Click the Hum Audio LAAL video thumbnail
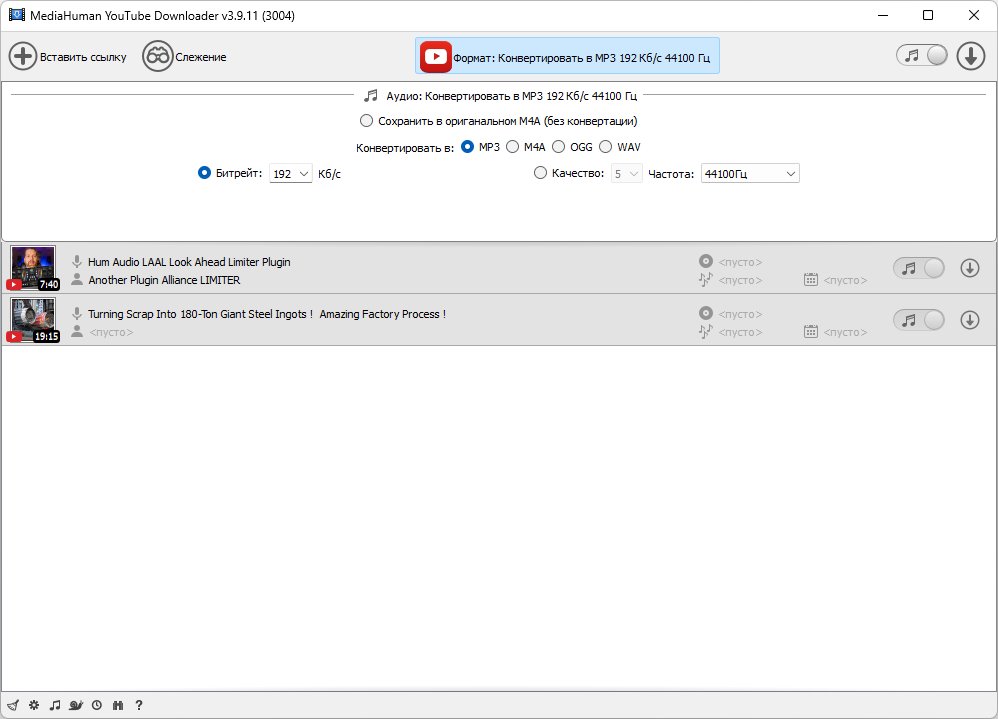The height and width of the screenshot is (719, 998). (33, 268)
